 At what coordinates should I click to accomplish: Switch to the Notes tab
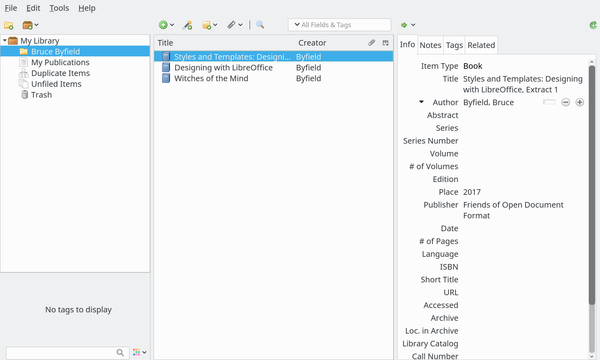tap(430, 45)
